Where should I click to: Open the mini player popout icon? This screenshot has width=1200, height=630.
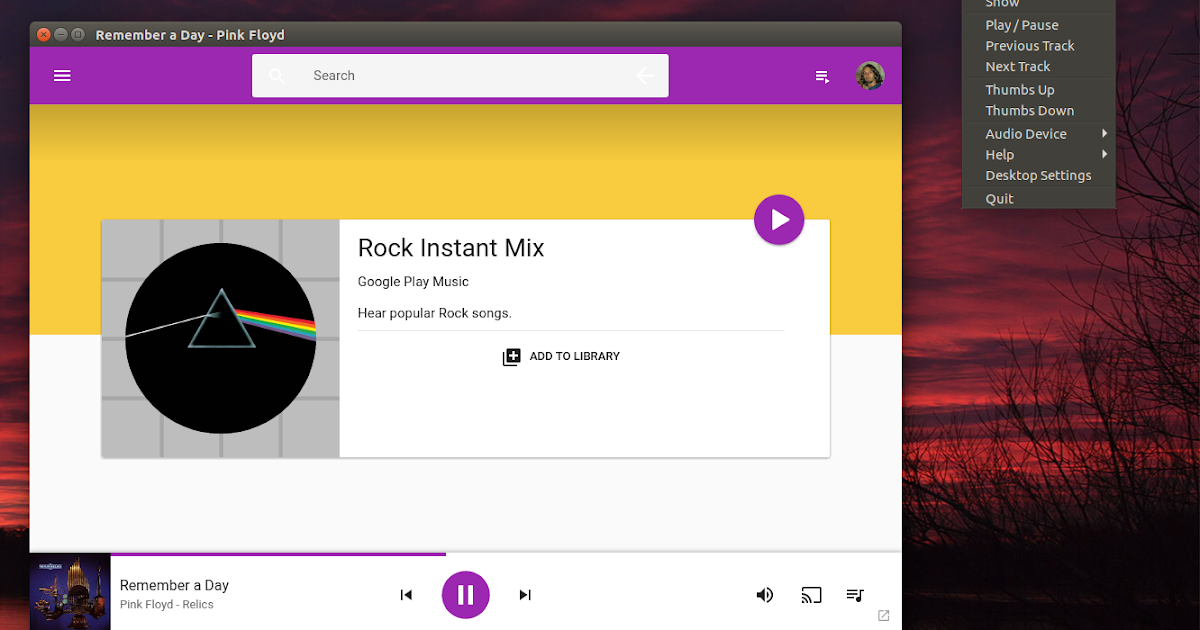click(883, 615)
